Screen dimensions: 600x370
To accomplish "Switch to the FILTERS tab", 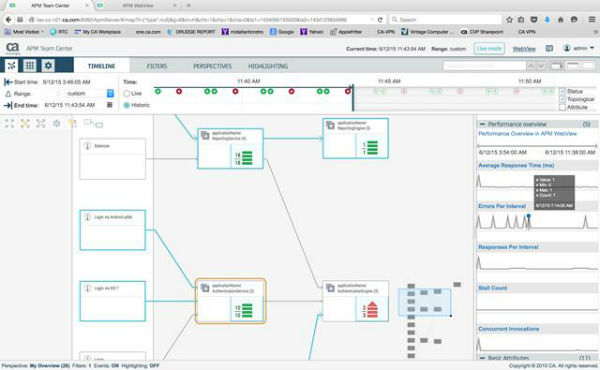I will (x=157, y=66).
